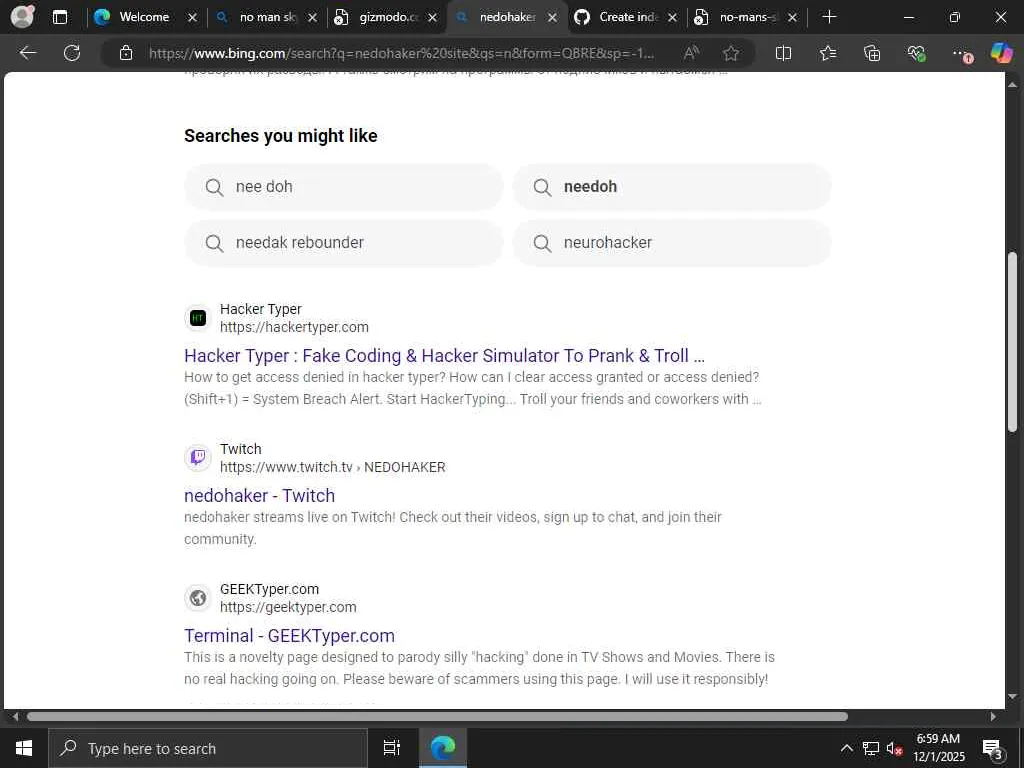Open the clock showing 6:59 AM
This screenshot has width=1024, height=768.
pos(938,748)
